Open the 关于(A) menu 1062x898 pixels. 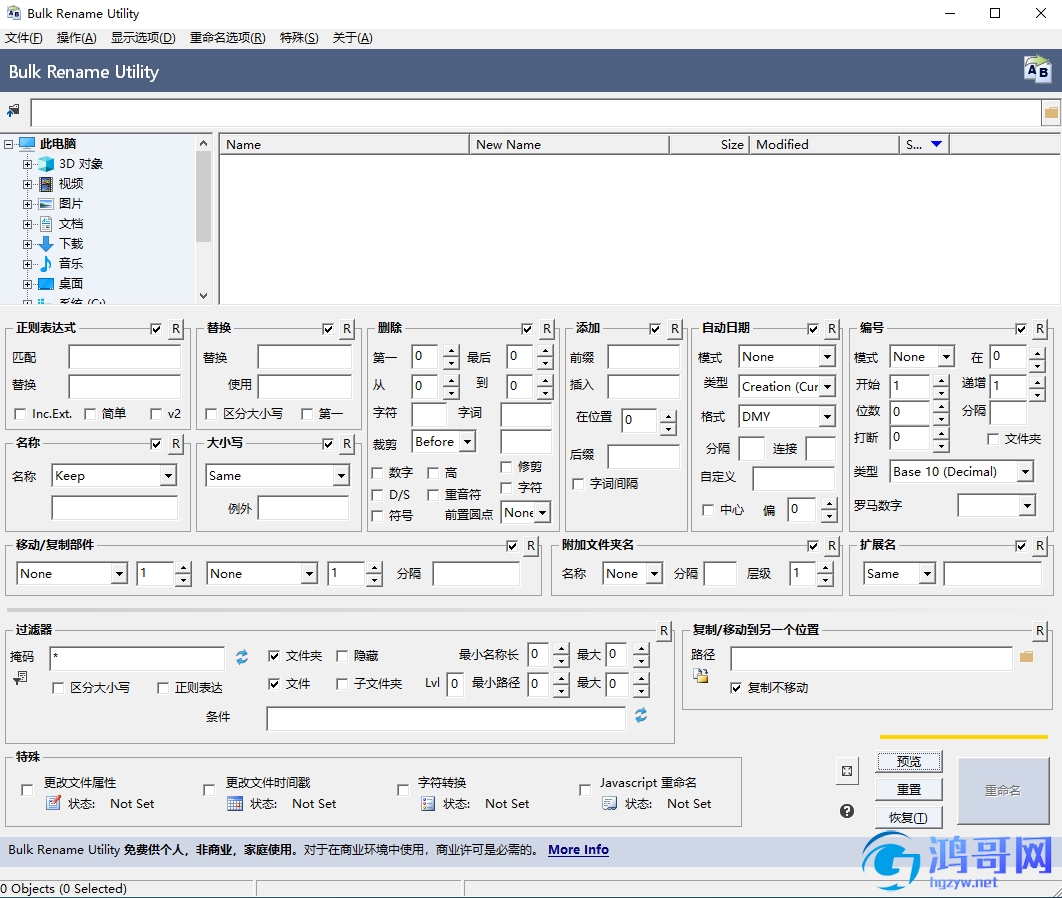352,38
